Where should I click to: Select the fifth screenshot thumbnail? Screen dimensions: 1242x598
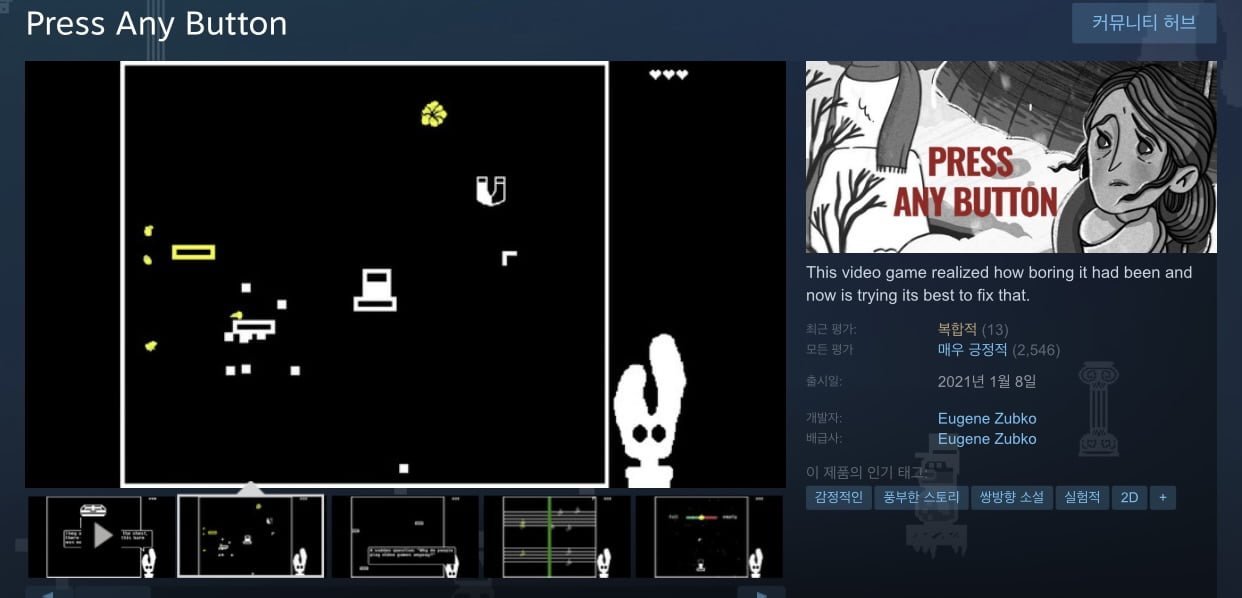[x=709, y=536]
